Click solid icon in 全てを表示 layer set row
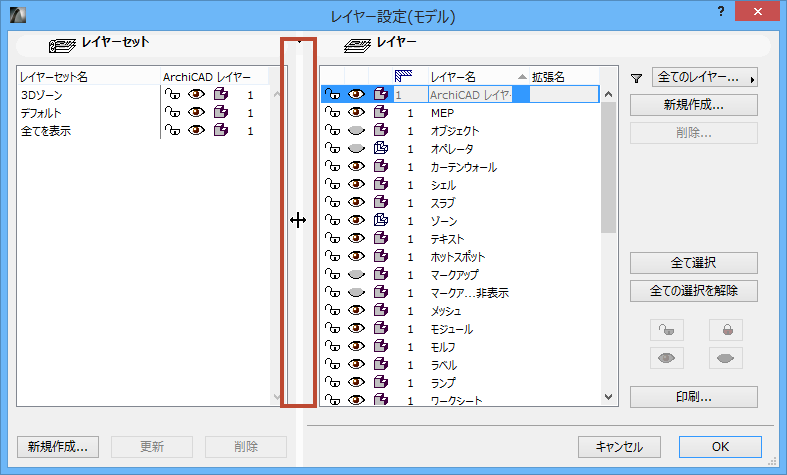Viewport: 787px width, 475px height. click(x=221, y=130)
